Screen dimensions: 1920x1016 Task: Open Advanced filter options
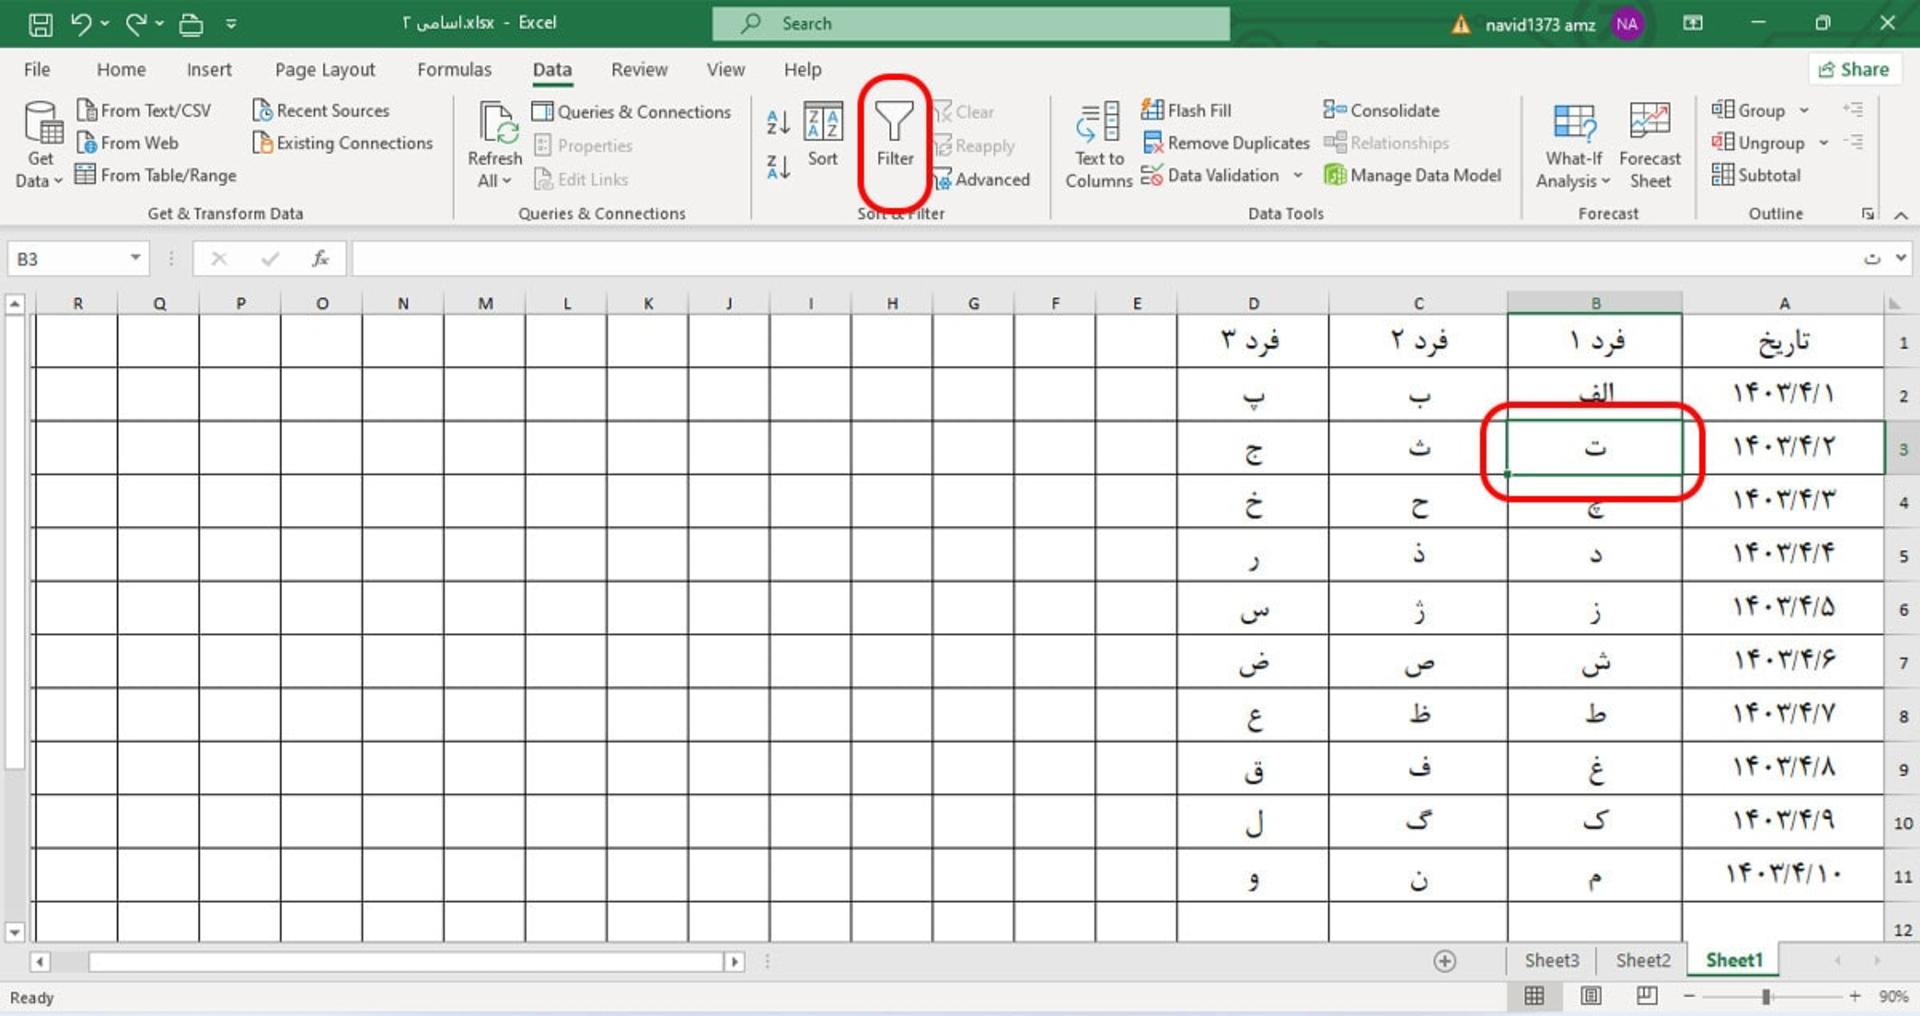pos(981,179)
